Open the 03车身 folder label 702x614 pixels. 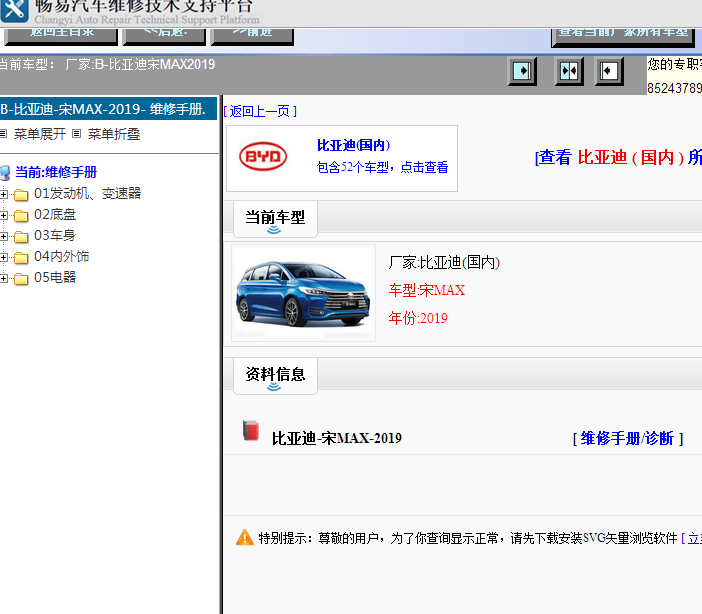(x=55, y=236)
